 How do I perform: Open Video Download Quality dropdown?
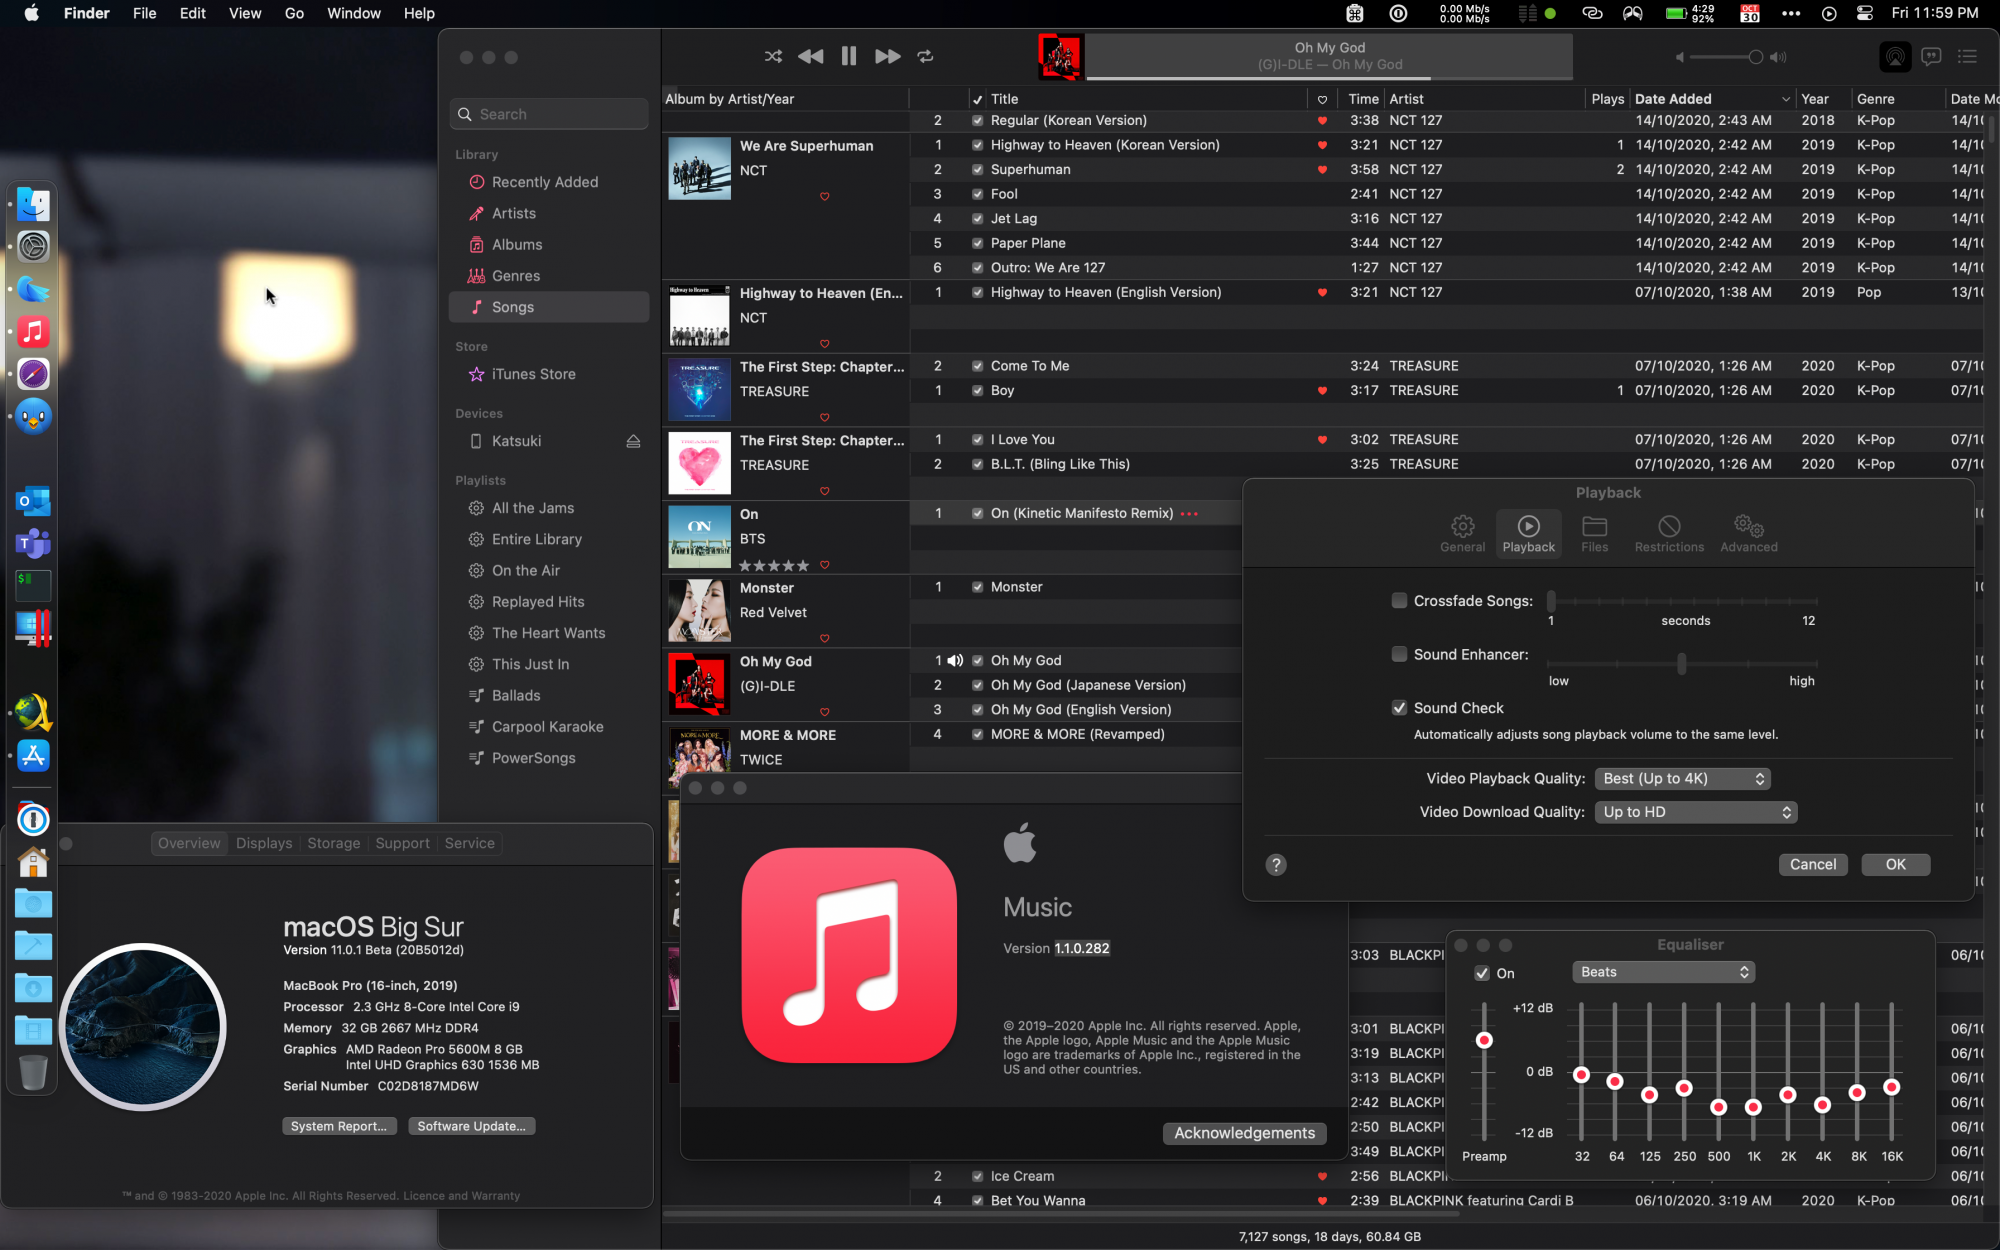pyautogui.click(x=1696, y=812)
